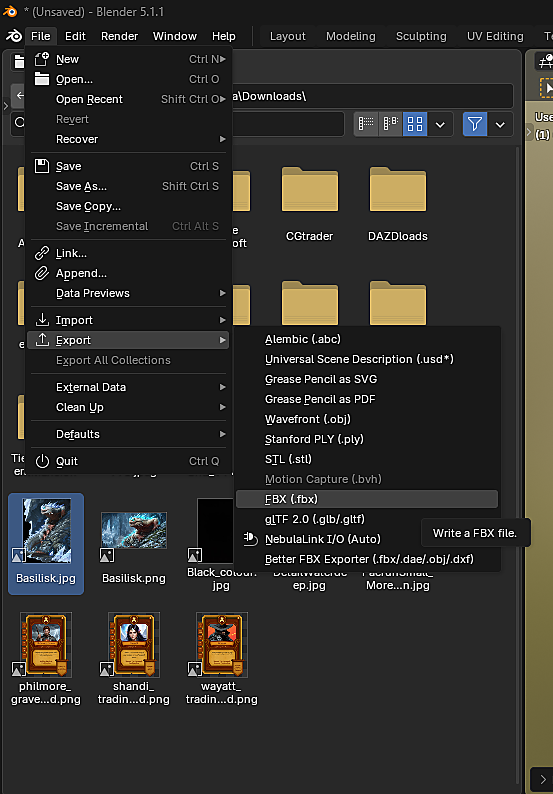Export as Stanford PLY (.ply)
This screenshot has height=794, width=553.
click(x=367, y=439)
